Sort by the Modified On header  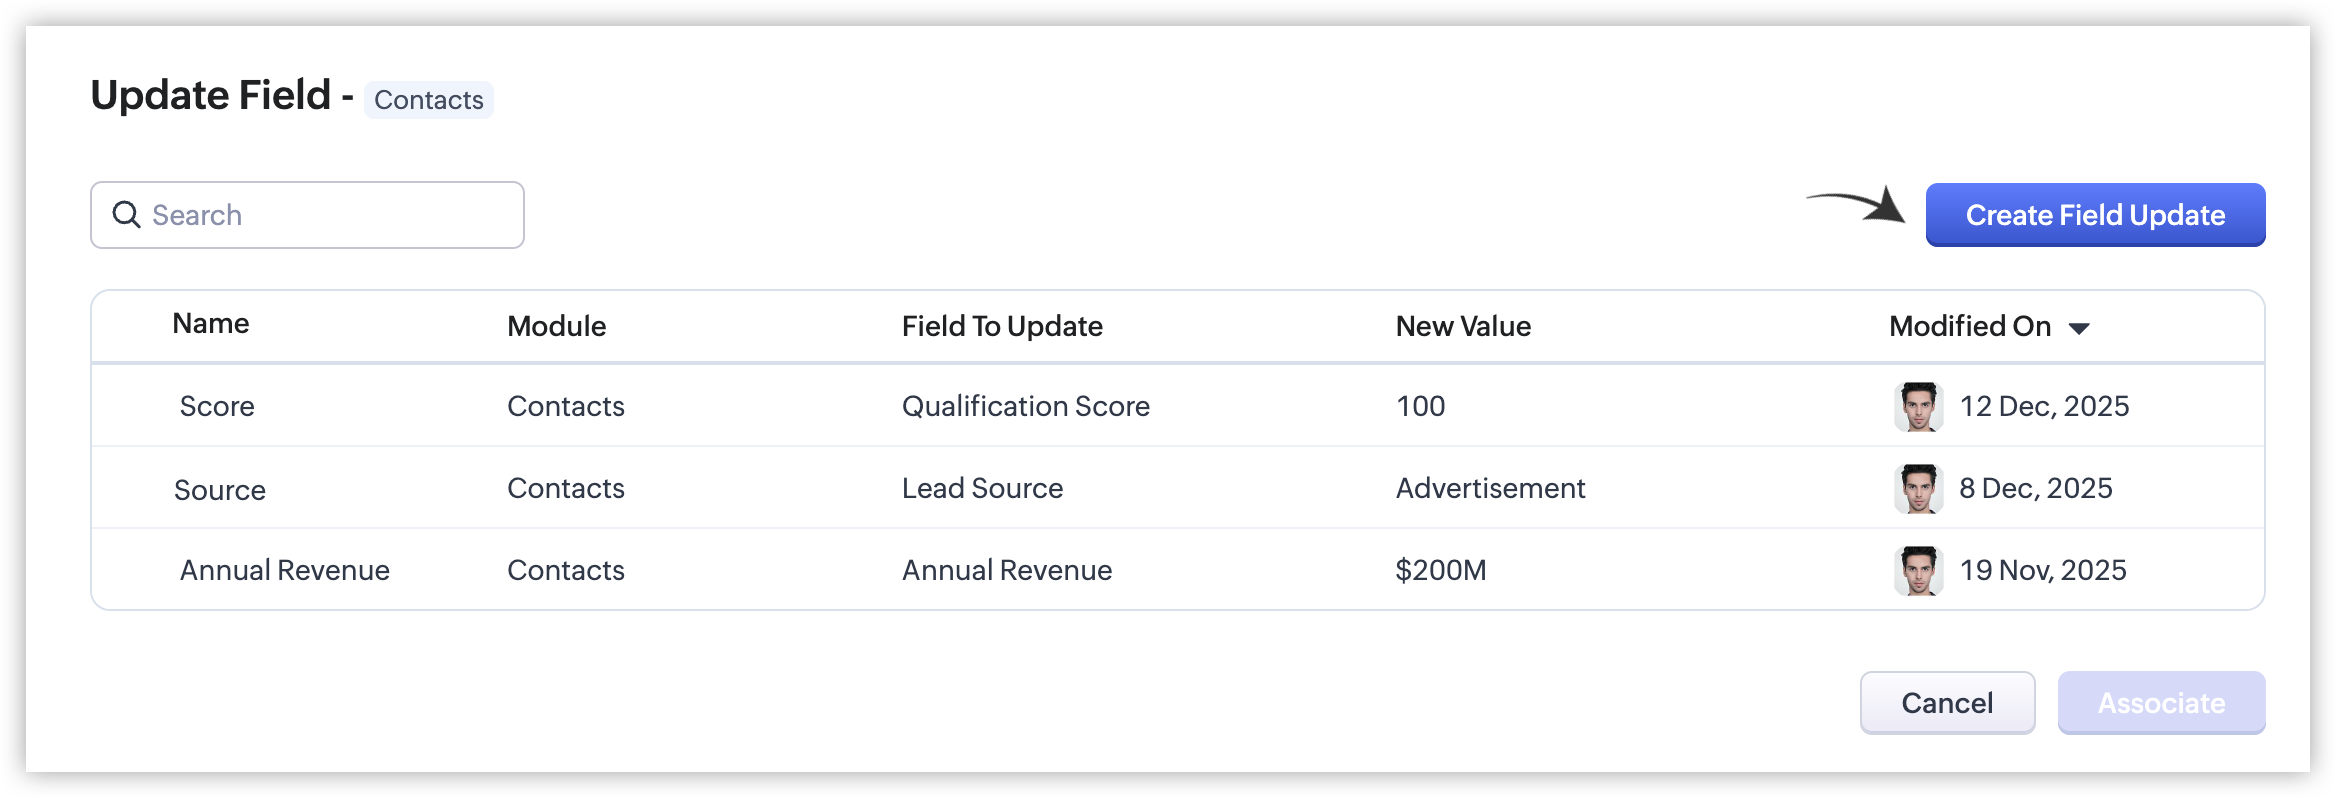tap(1970, 326)
